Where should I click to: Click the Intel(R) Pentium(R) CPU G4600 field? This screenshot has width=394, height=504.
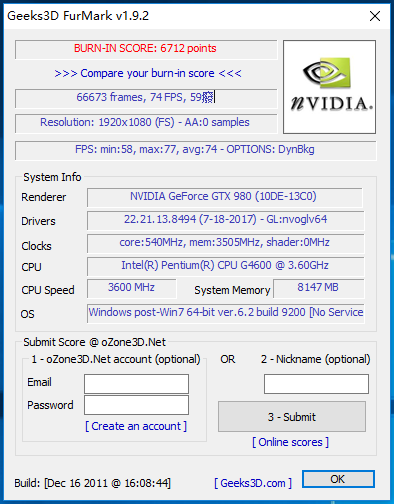[226, 266]
